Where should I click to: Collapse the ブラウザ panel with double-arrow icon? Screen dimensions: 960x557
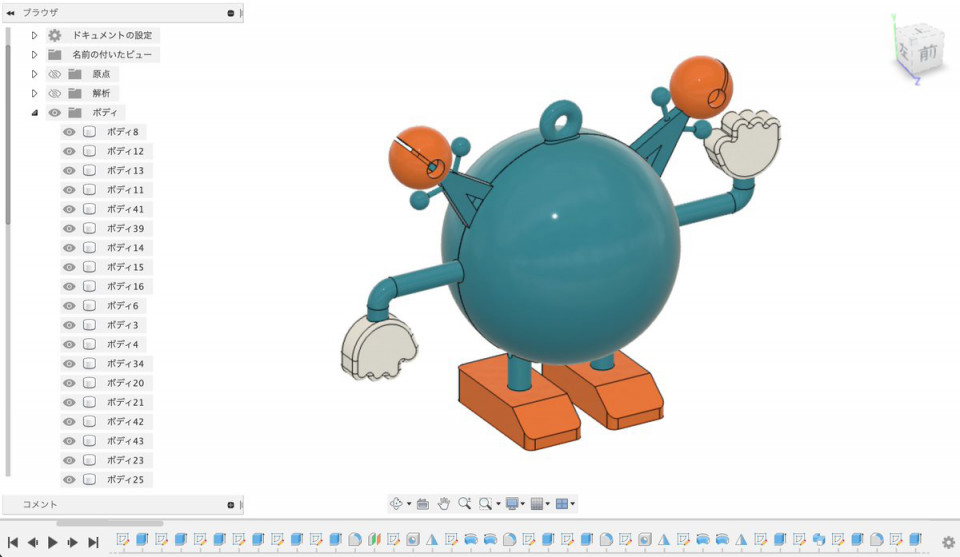pyautogui.click(x=10, y=12)
